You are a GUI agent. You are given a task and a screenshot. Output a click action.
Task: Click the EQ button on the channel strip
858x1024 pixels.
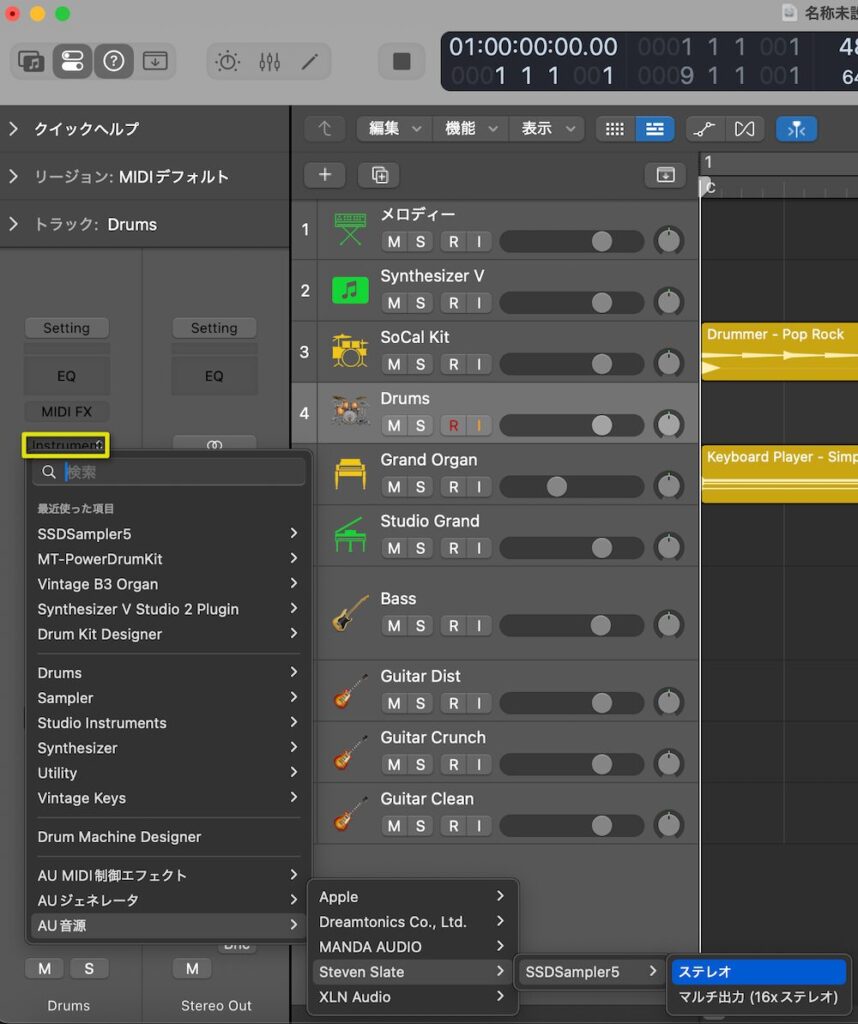point(66,375)
